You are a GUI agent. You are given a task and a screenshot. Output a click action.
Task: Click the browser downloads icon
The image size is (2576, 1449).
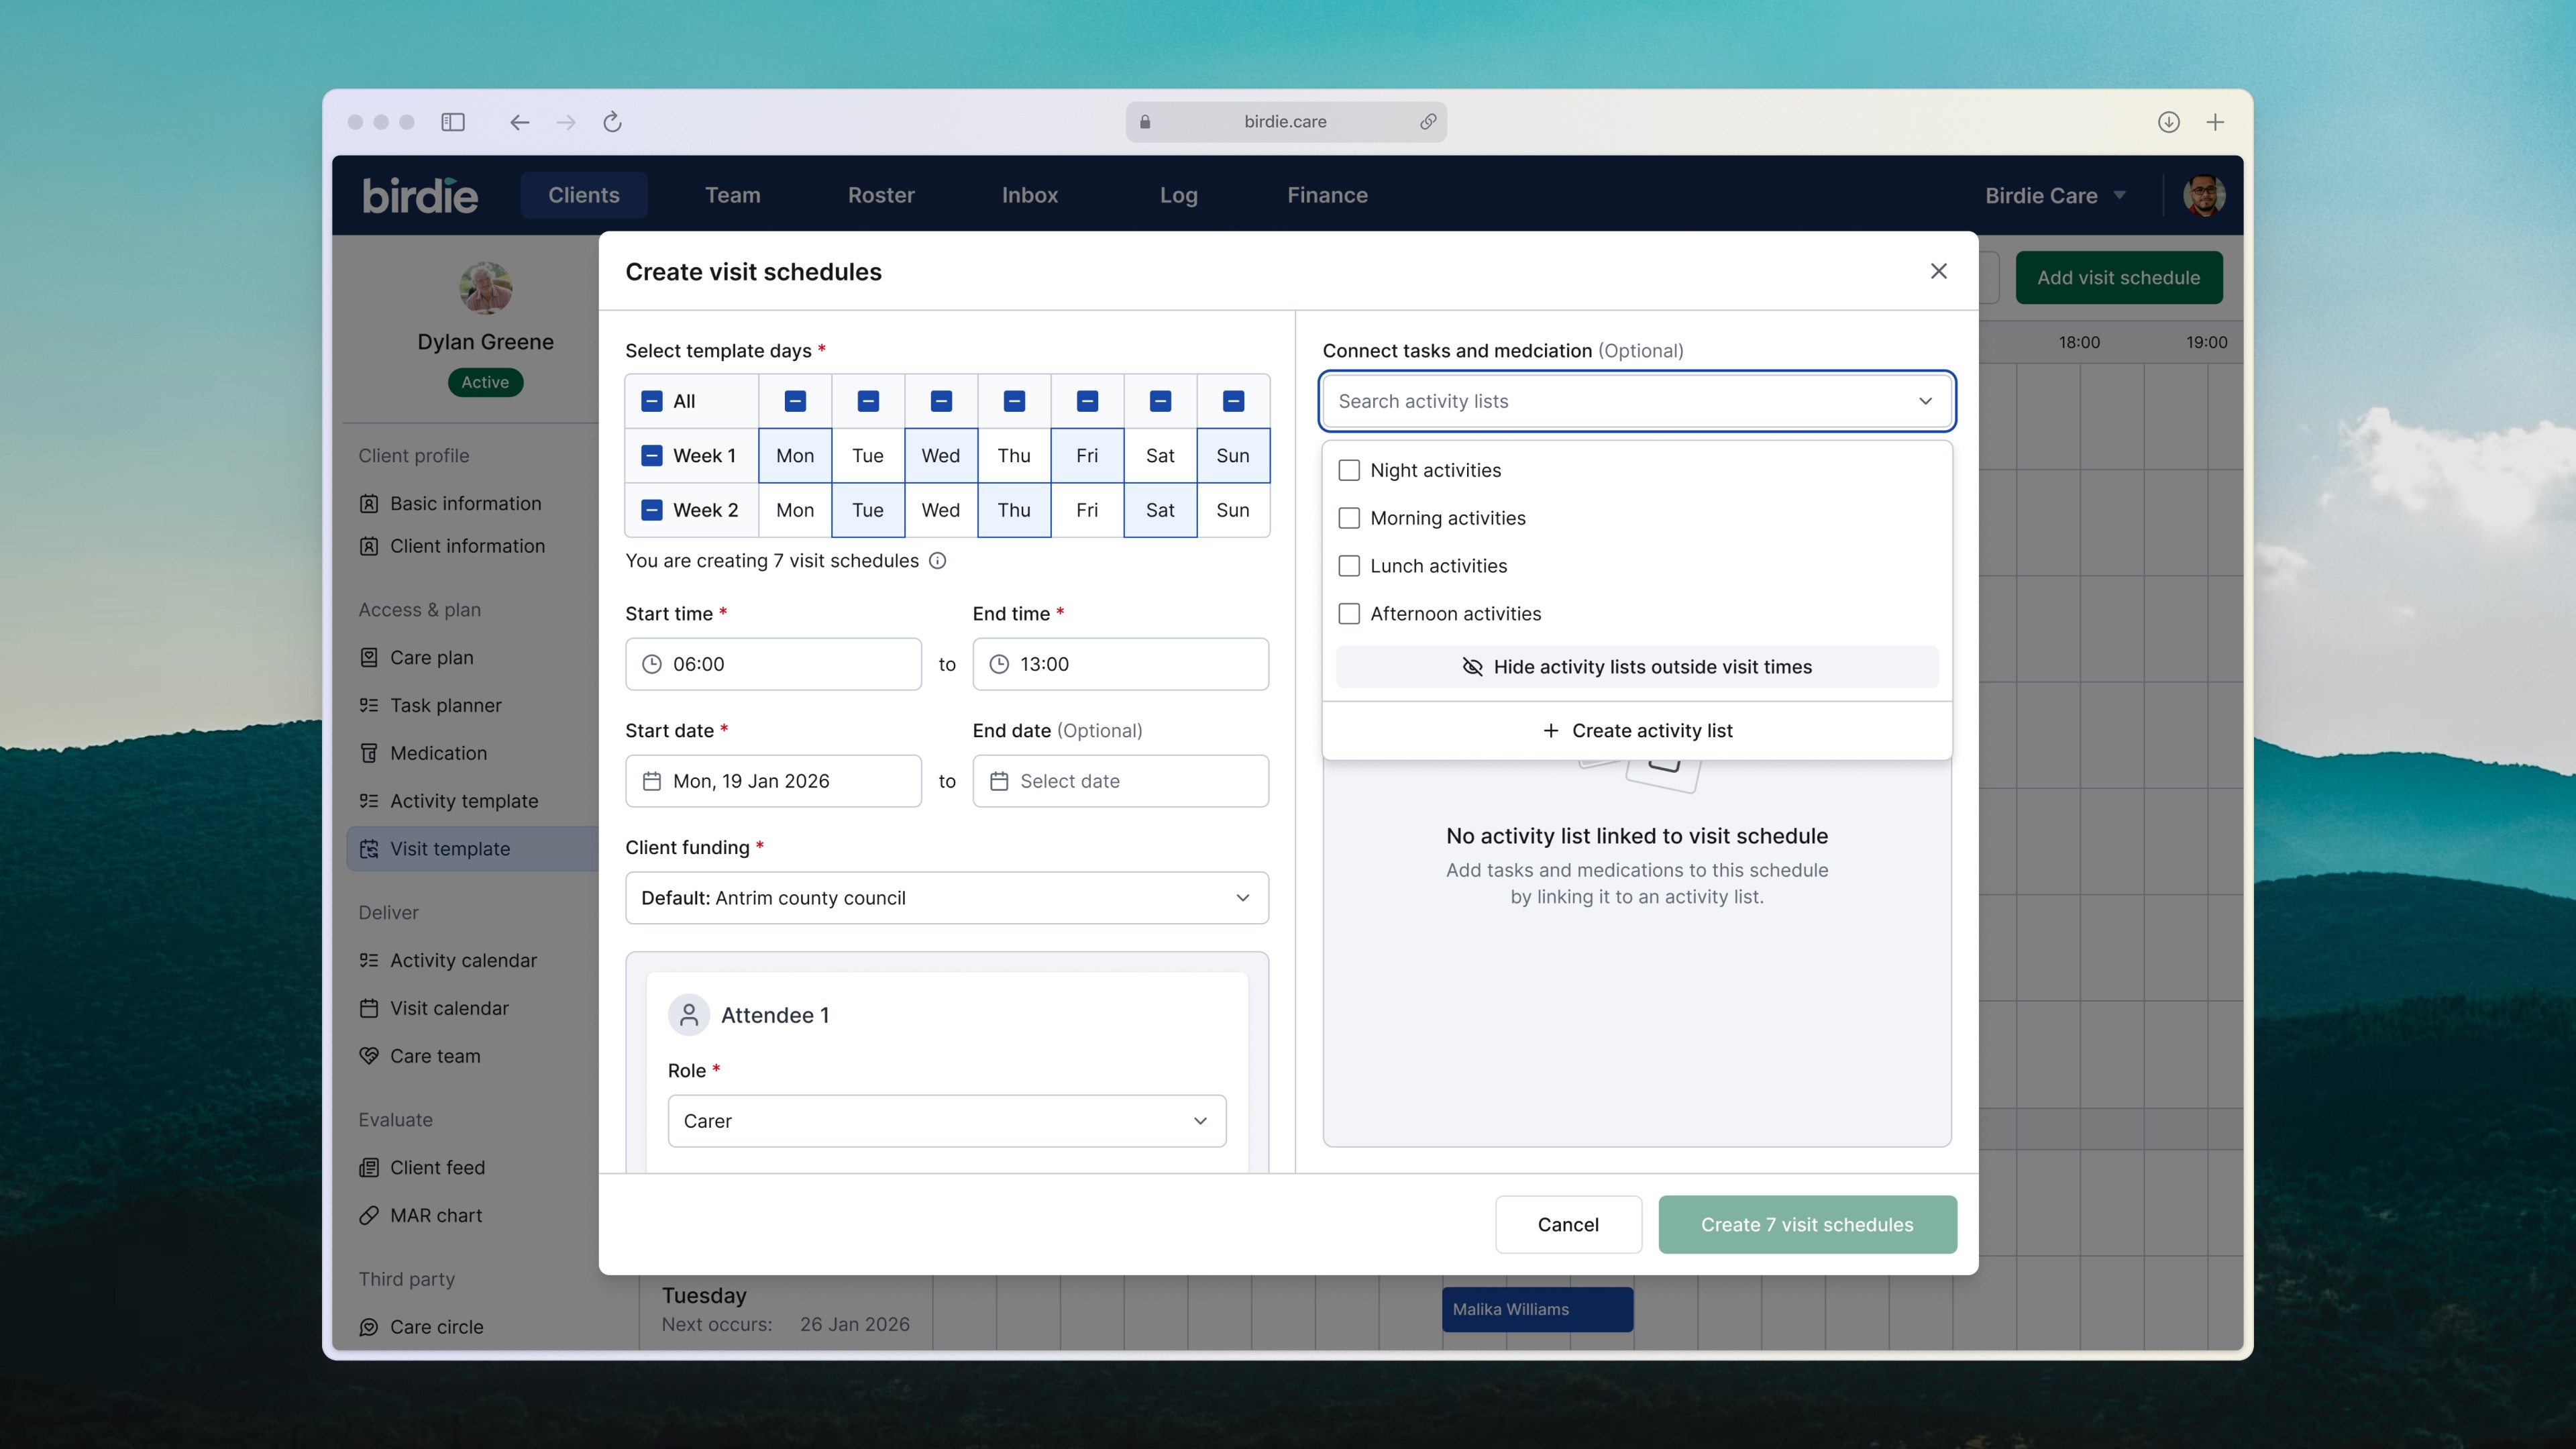[2168, 122]
